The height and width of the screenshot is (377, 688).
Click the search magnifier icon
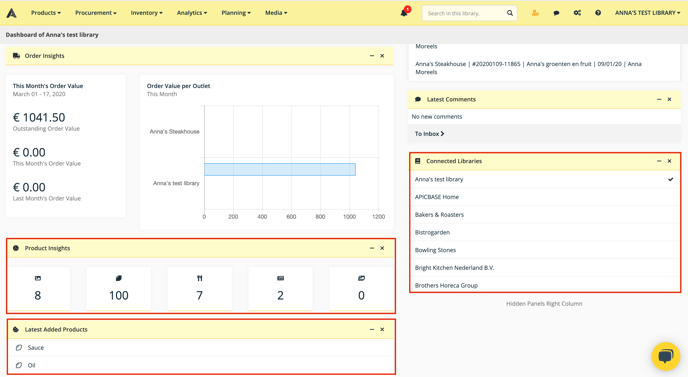tap(510, 13)
